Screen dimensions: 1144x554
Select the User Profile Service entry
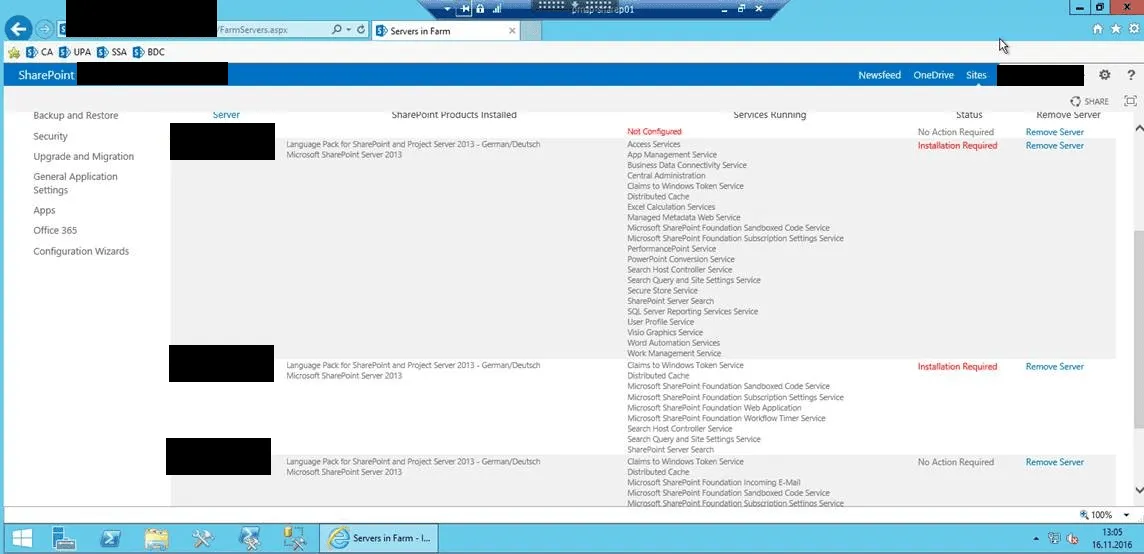[661, 322]
